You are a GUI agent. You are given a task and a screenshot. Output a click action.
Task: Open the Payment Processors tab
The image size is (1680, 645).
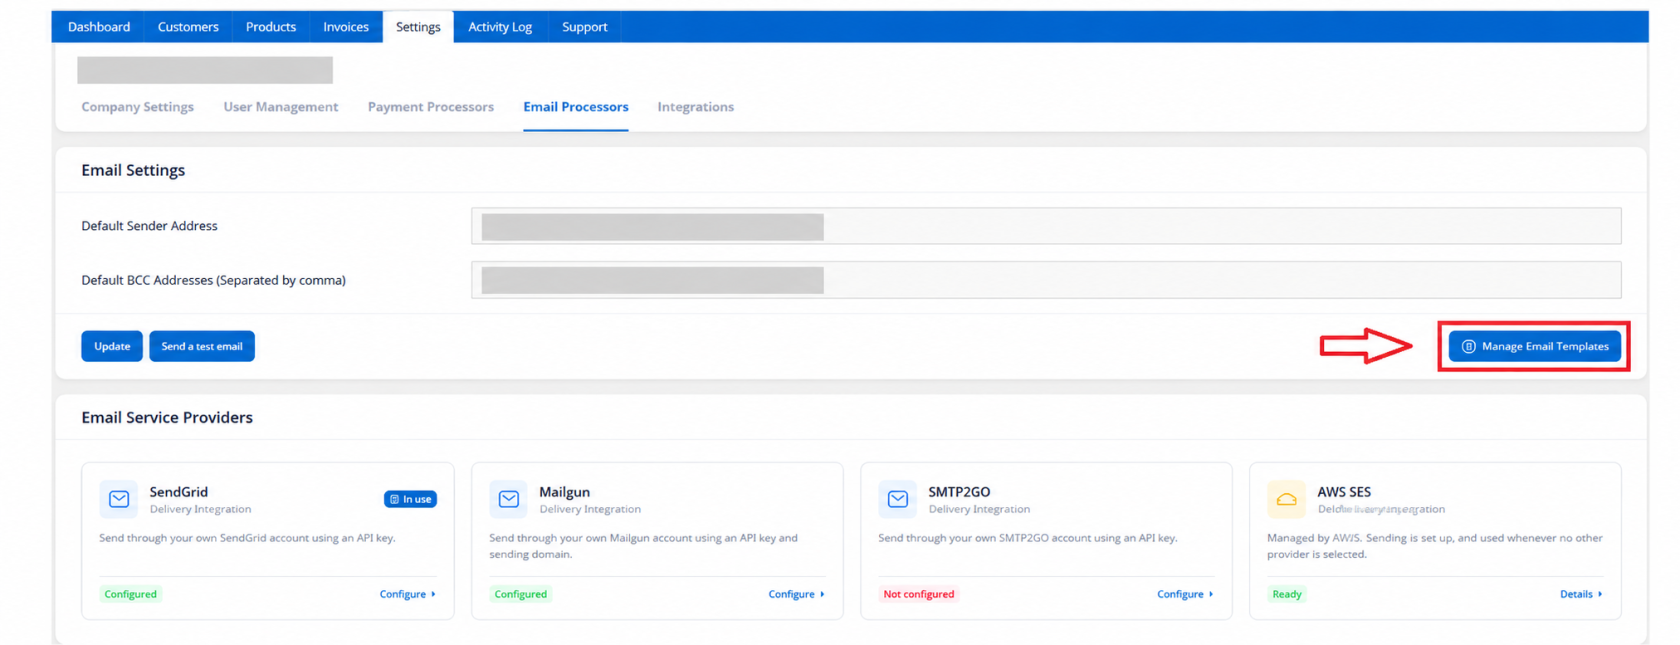[431, 107]
